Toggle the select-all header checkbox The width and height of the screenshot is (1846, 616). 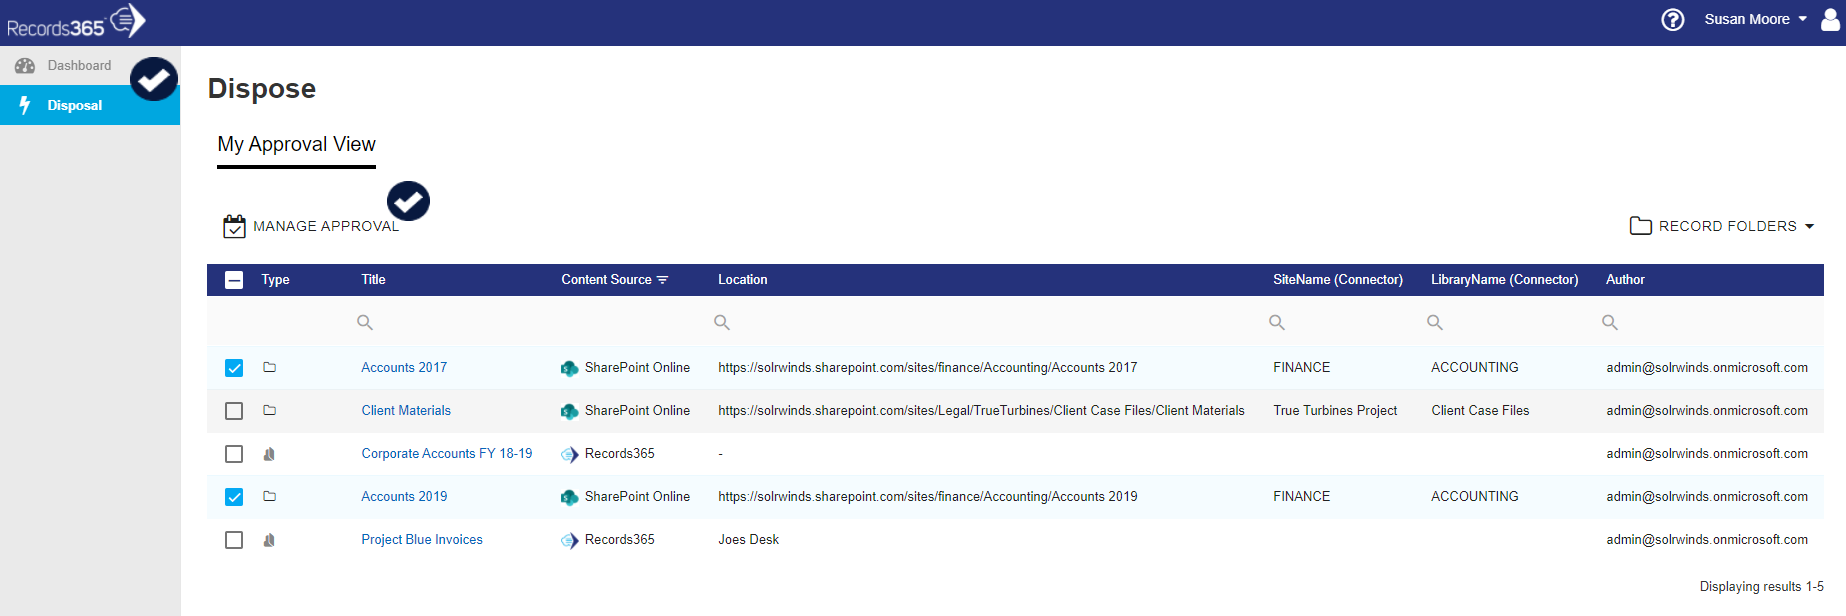tap(234, 280)
